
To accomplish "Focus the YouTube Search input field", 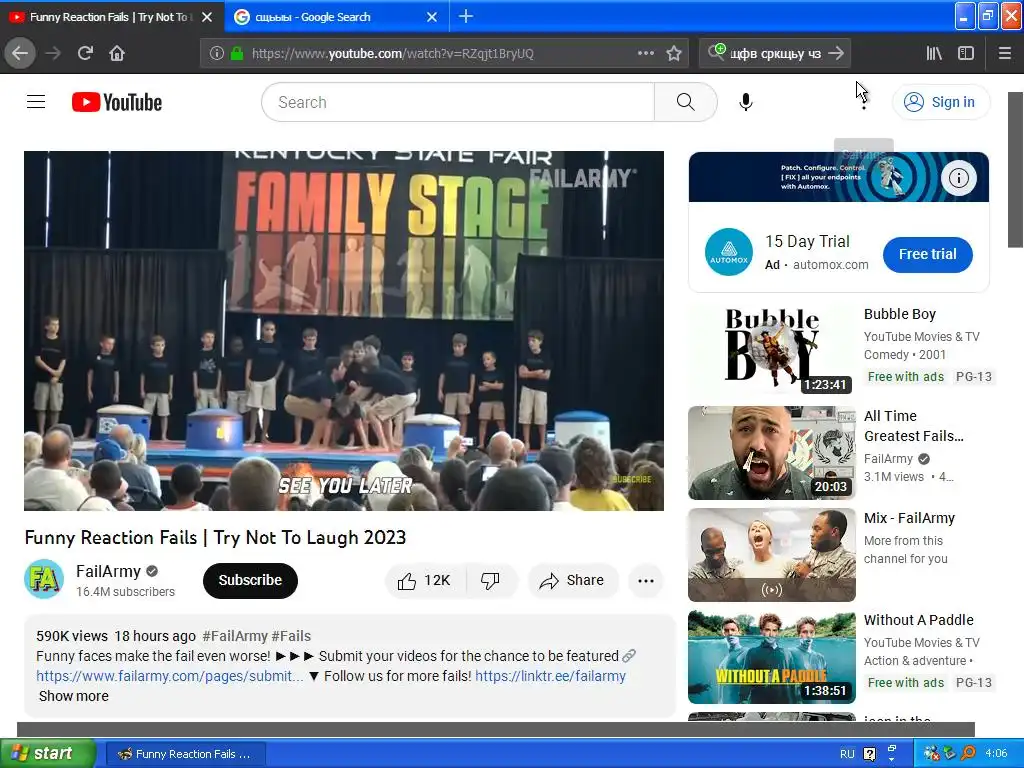I will pos(458,102).
